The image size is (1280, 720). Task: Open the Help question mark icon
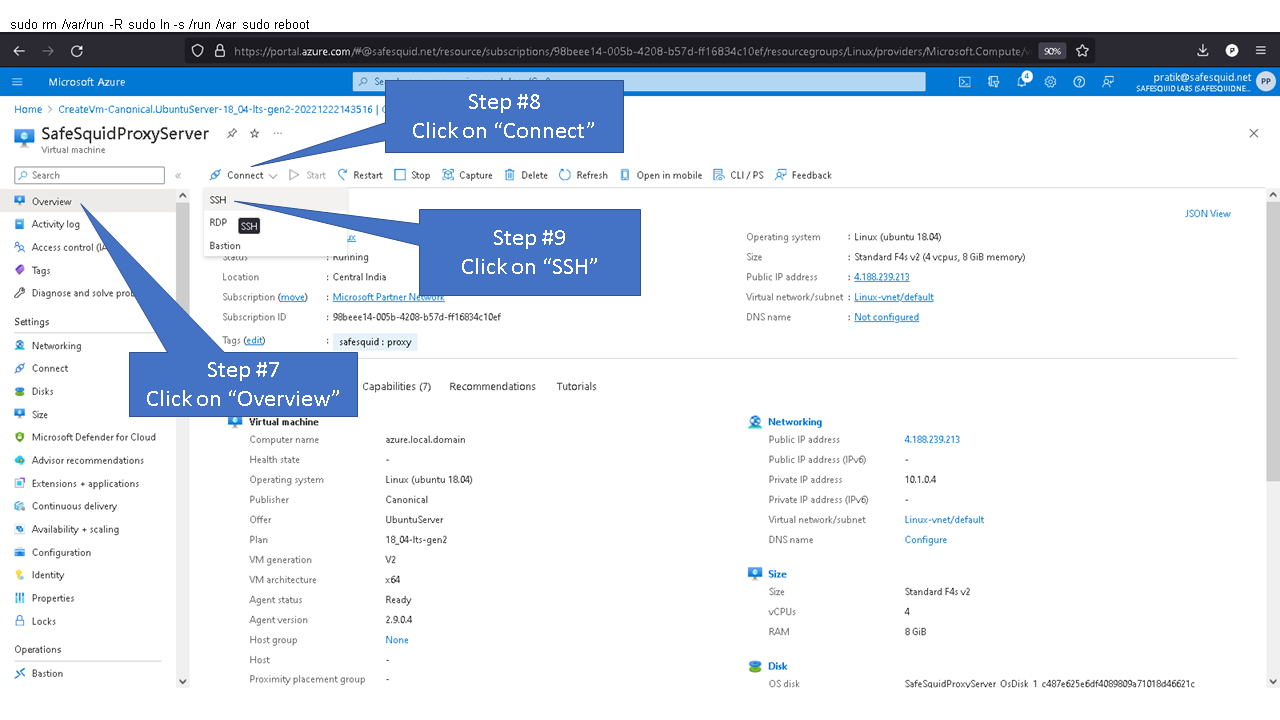pyautogui.click(x=1079, y=82)
